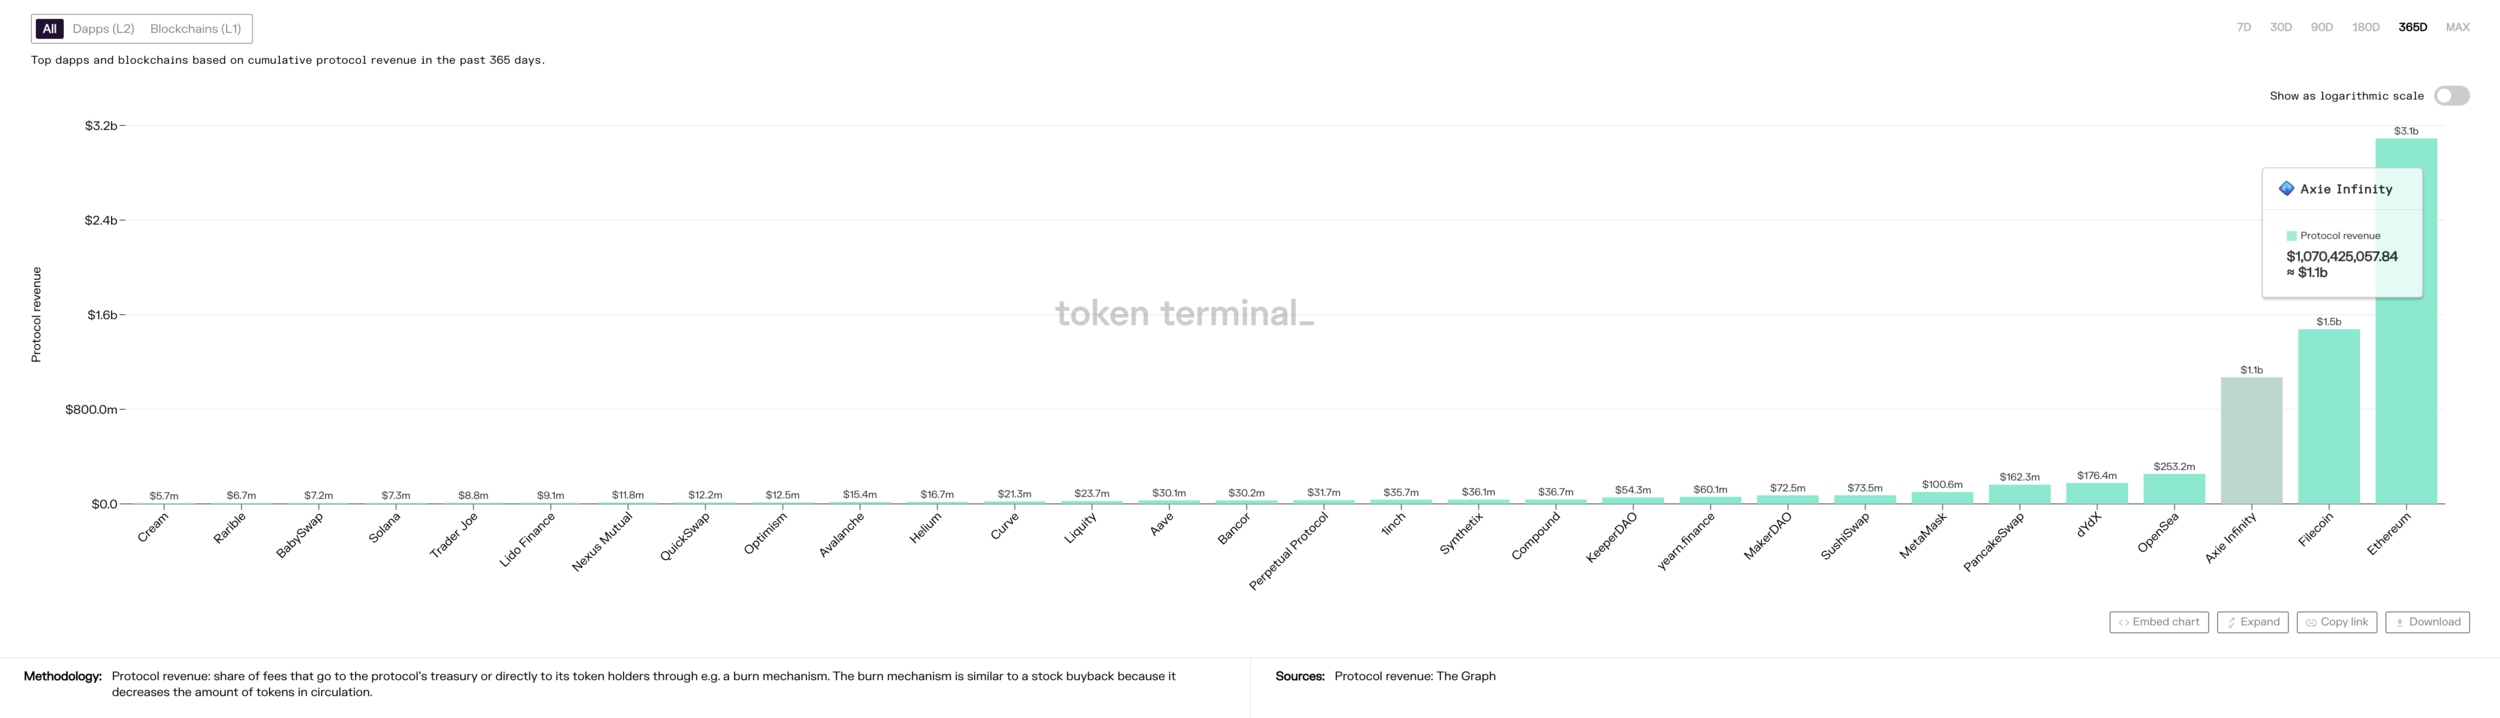Viewport: 2500px width, 718px height.
Task: Click the Download button
Action: [2427, 622]
